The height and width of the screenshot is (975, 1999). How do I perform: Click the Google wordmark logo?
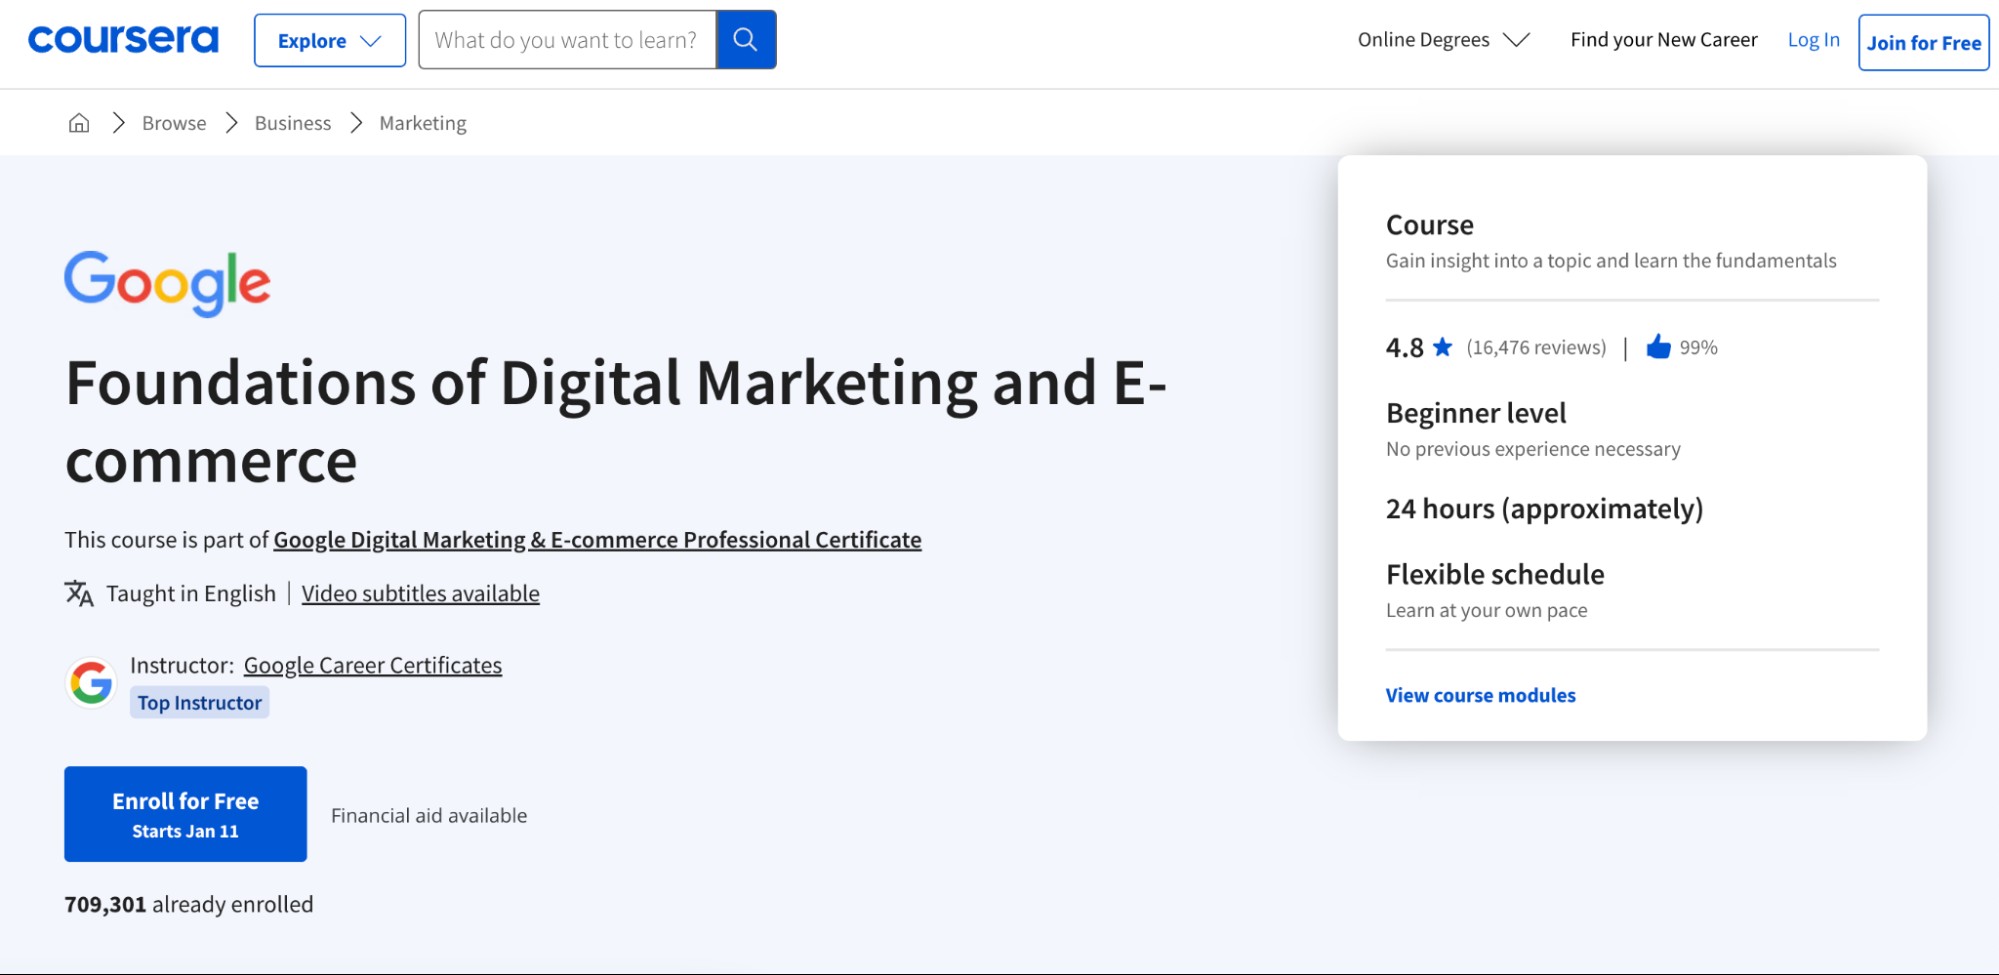pyautogui.click(x=167, y=283)
